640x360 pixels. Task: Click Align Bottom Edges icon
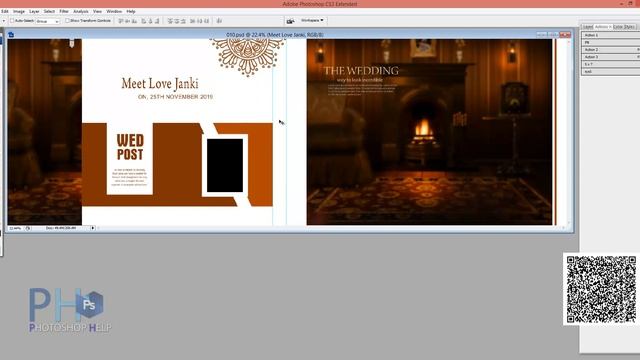(x=135, y=21)
